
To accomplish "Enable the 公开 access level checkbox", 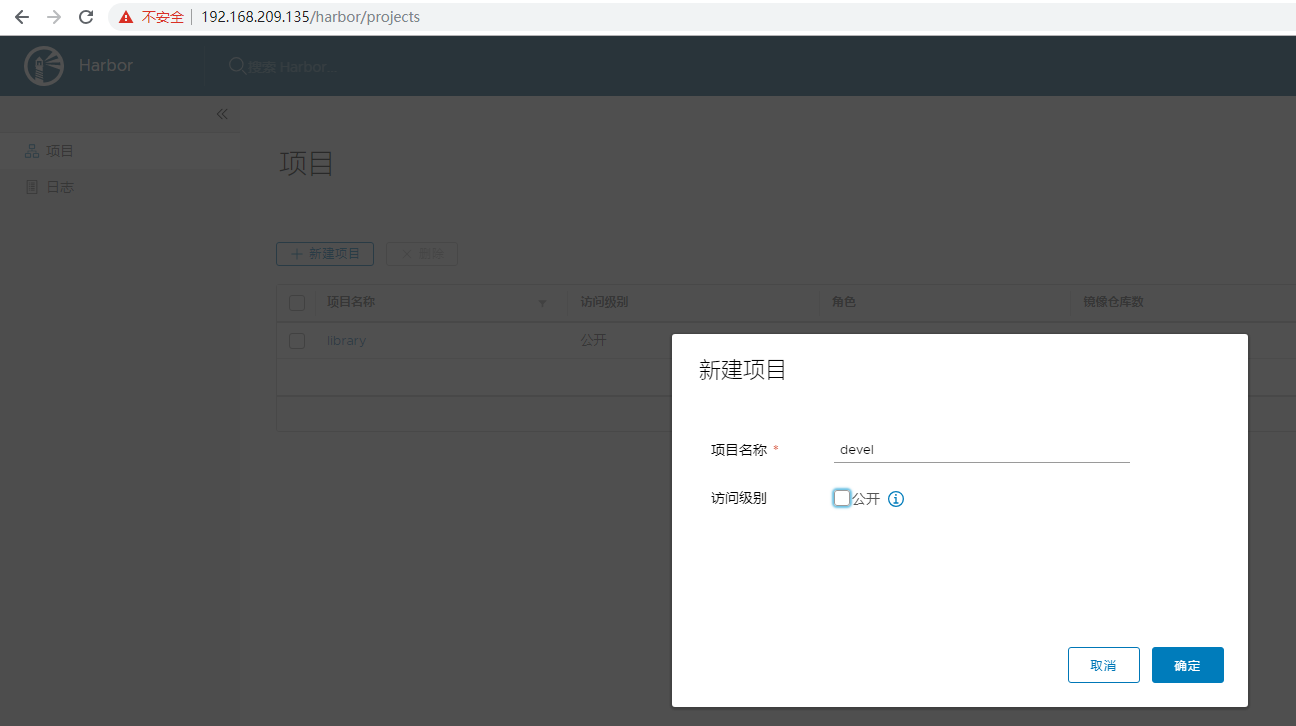I will pyautogui.click(x=842, y=498).
